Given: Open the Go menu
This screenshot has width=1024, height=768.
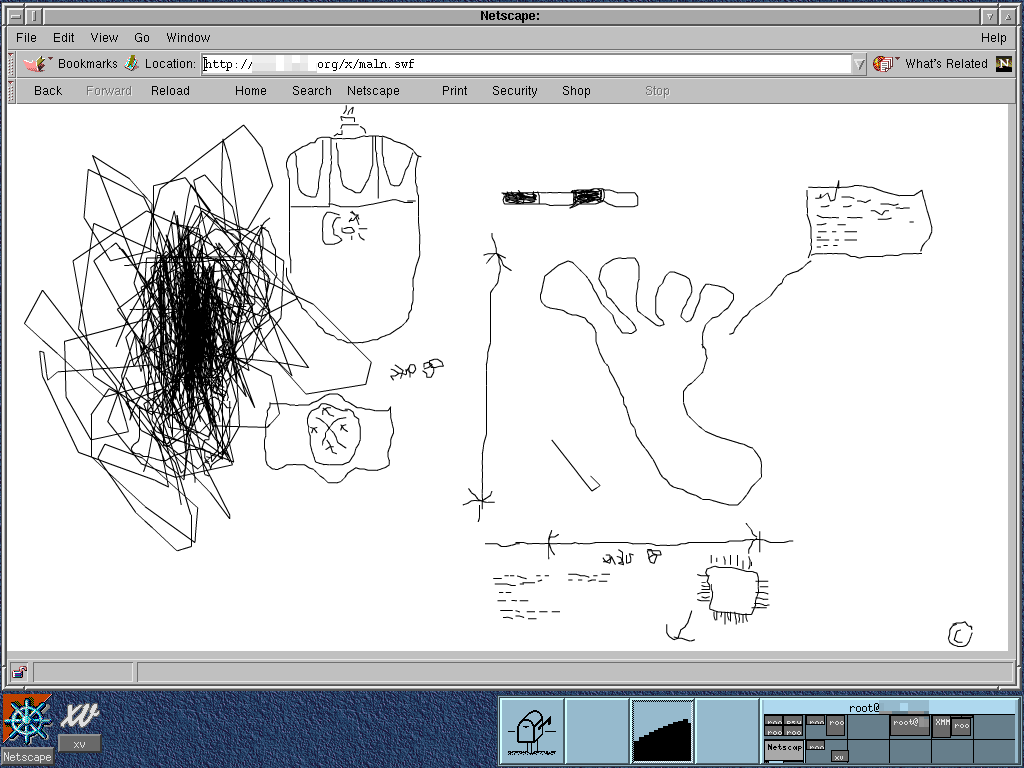Looking at the screenshot, I should click(142, 37).
